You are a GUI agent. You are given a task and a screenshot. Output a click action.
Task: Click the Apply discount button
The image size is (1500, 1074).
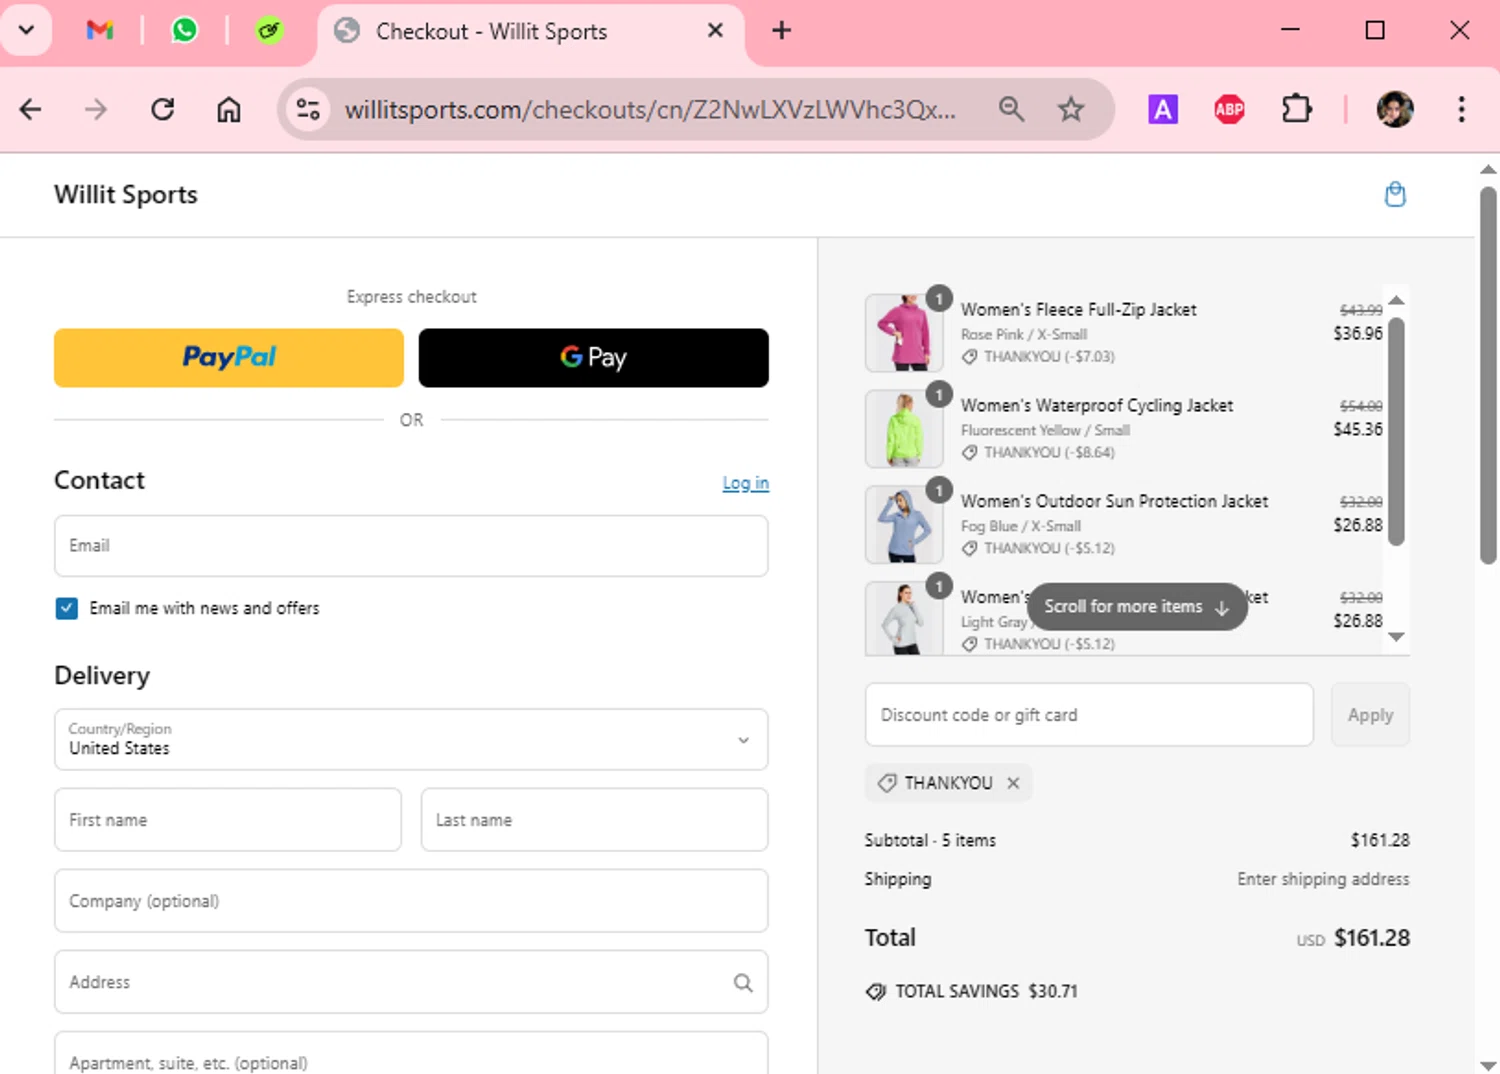coord(1370,715)
